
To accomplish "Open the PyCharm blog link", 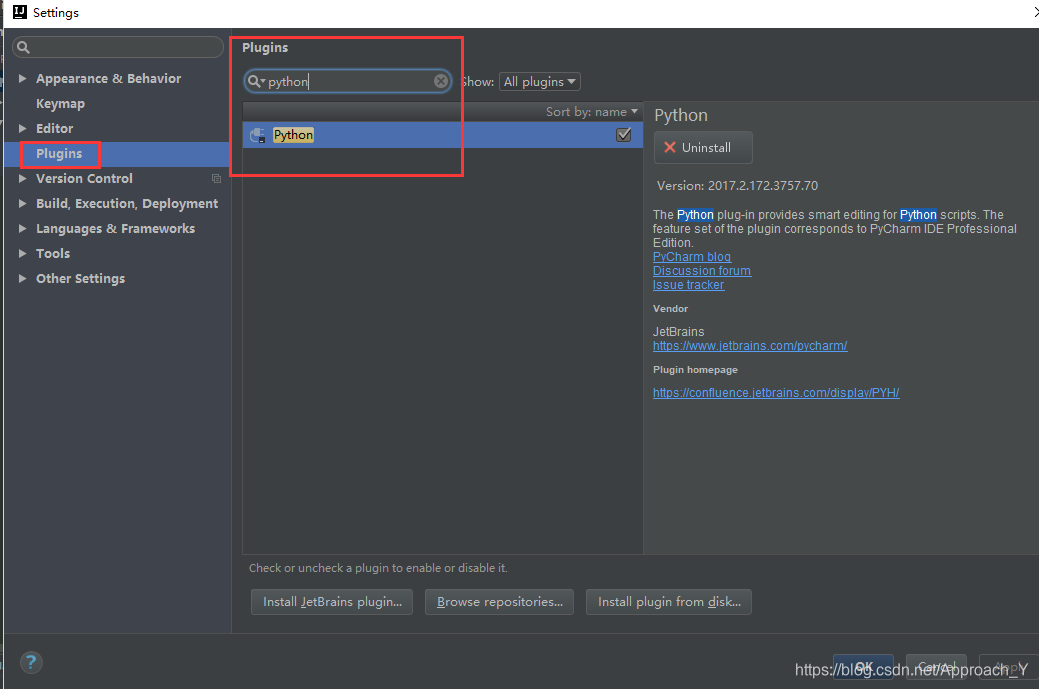I will tap(692, 256).
